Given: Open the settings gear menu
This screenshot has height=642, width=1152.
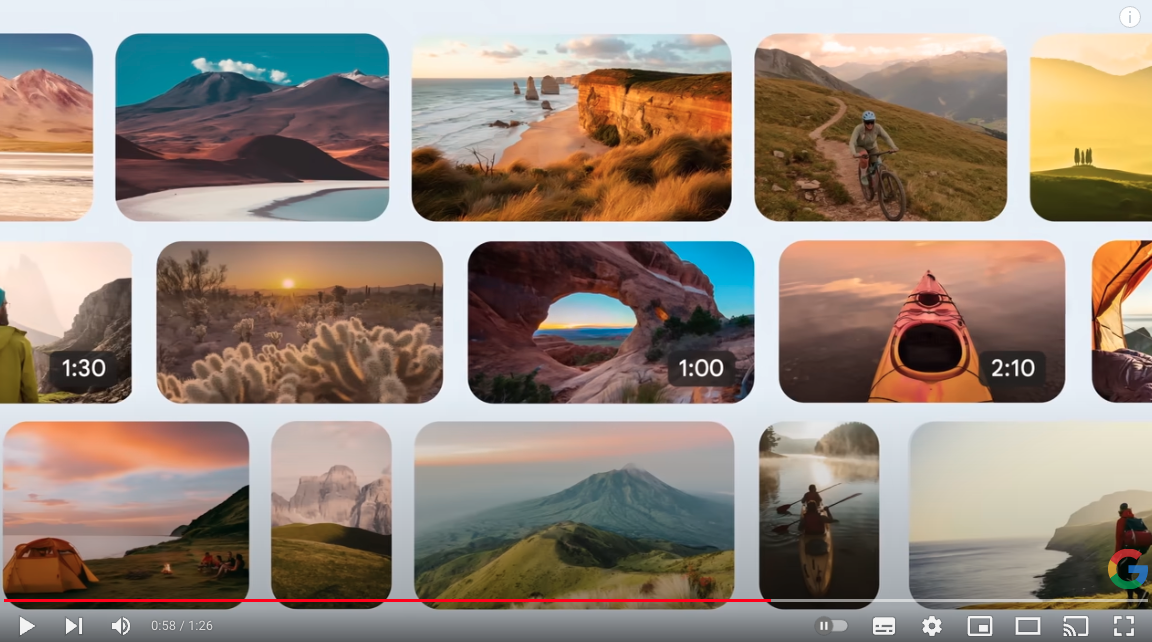Looking at the screenshot, I should tap(932, 626).
